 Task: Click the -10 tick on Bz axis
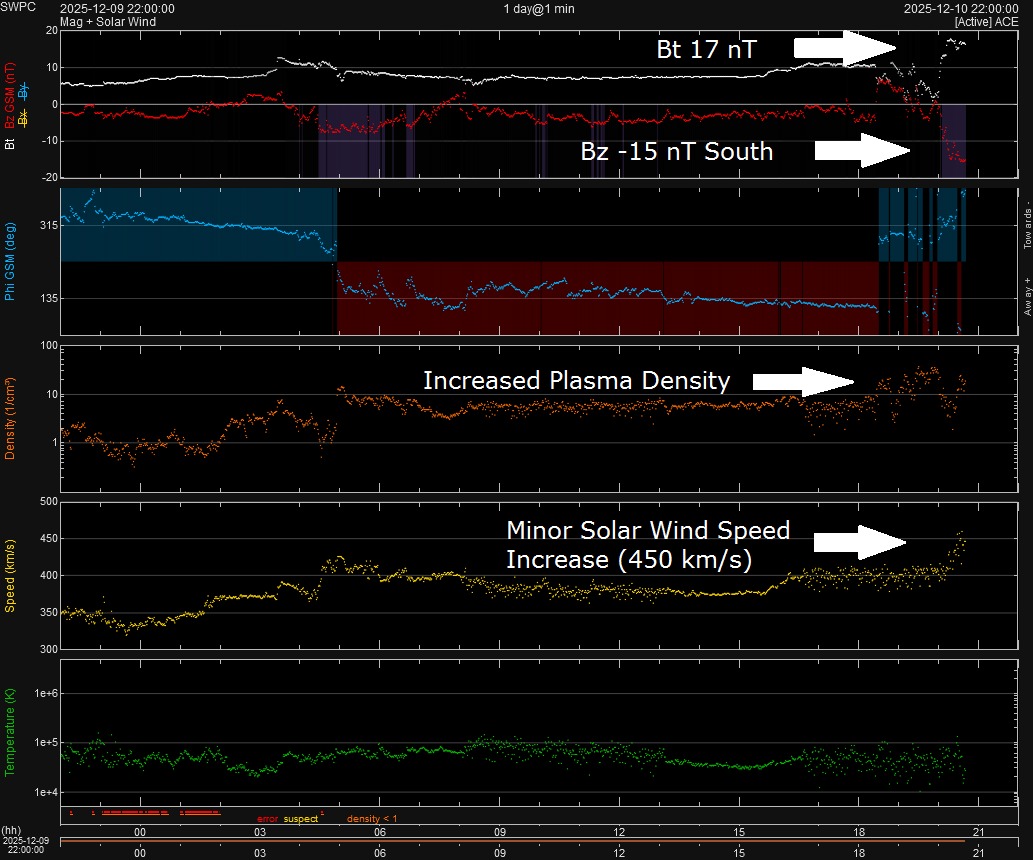point(50,141)
